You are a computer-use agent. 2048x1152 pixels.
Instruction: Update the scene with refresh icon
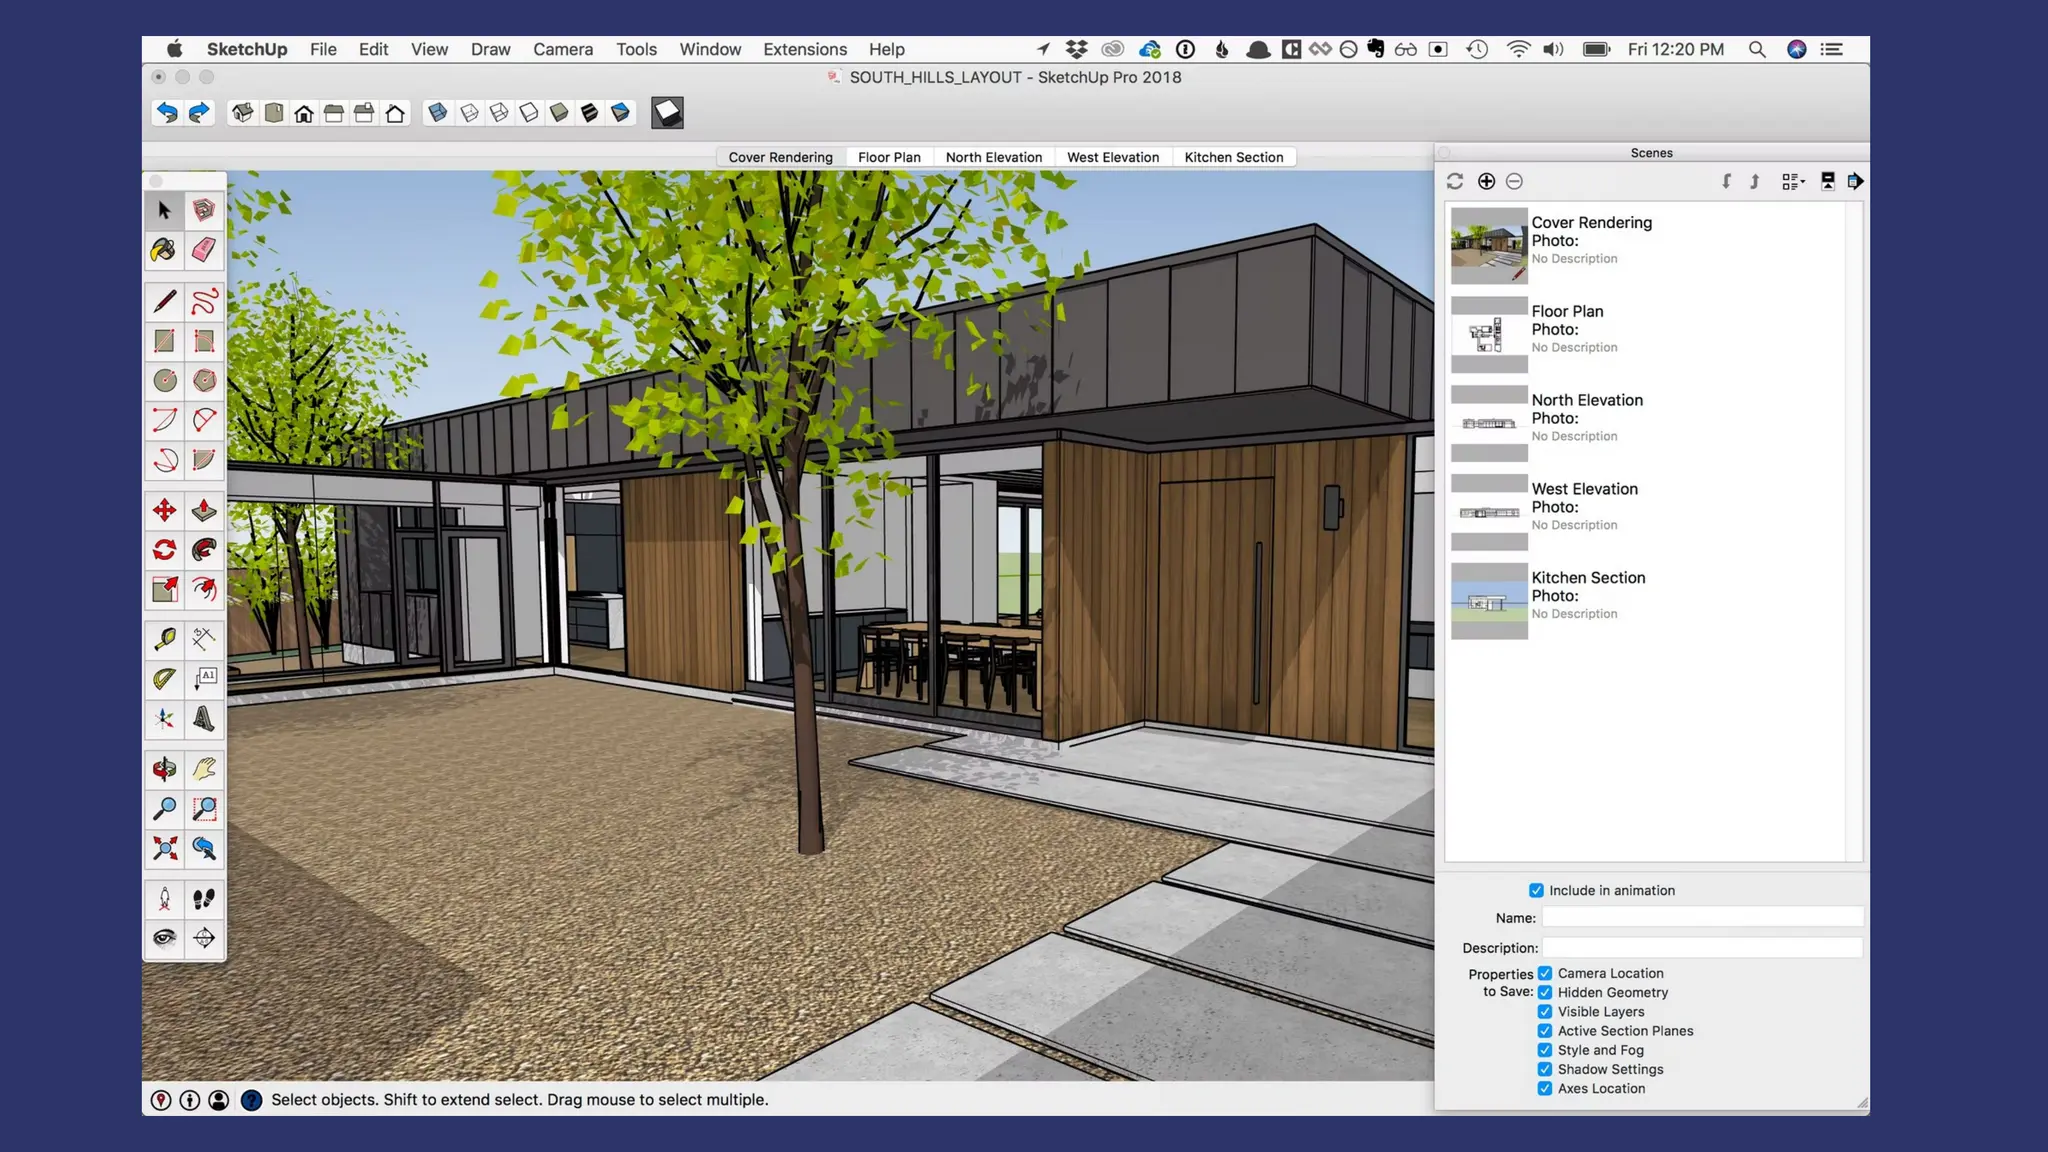coord(1455,181)
